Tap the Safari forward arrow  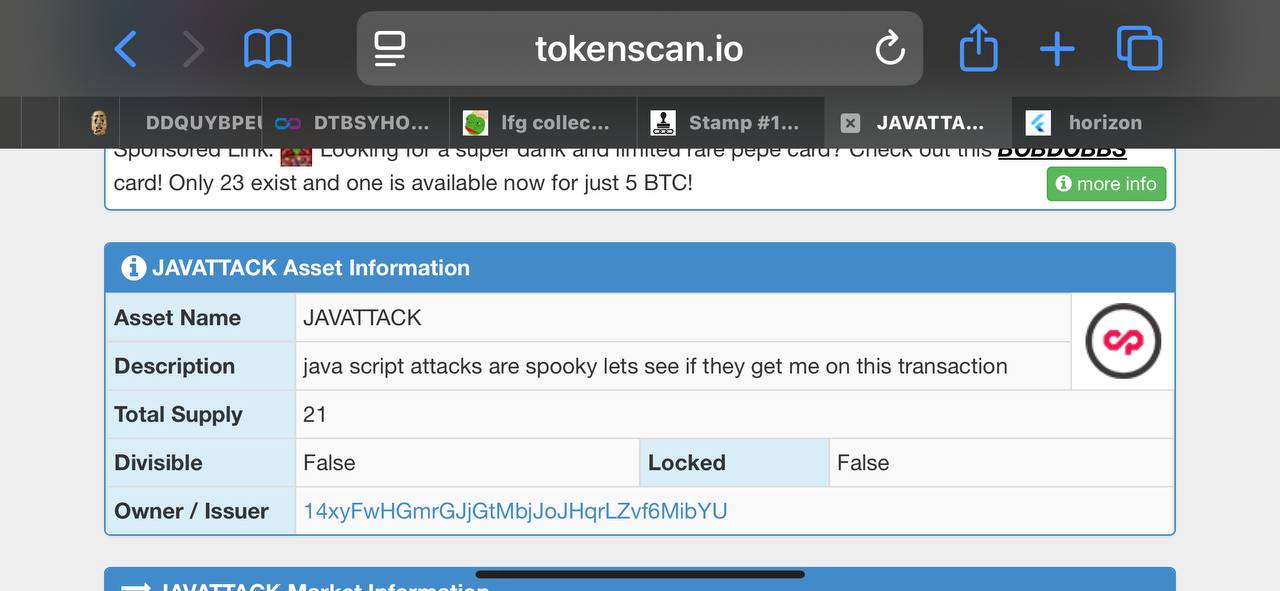click(x=193, y=48)
